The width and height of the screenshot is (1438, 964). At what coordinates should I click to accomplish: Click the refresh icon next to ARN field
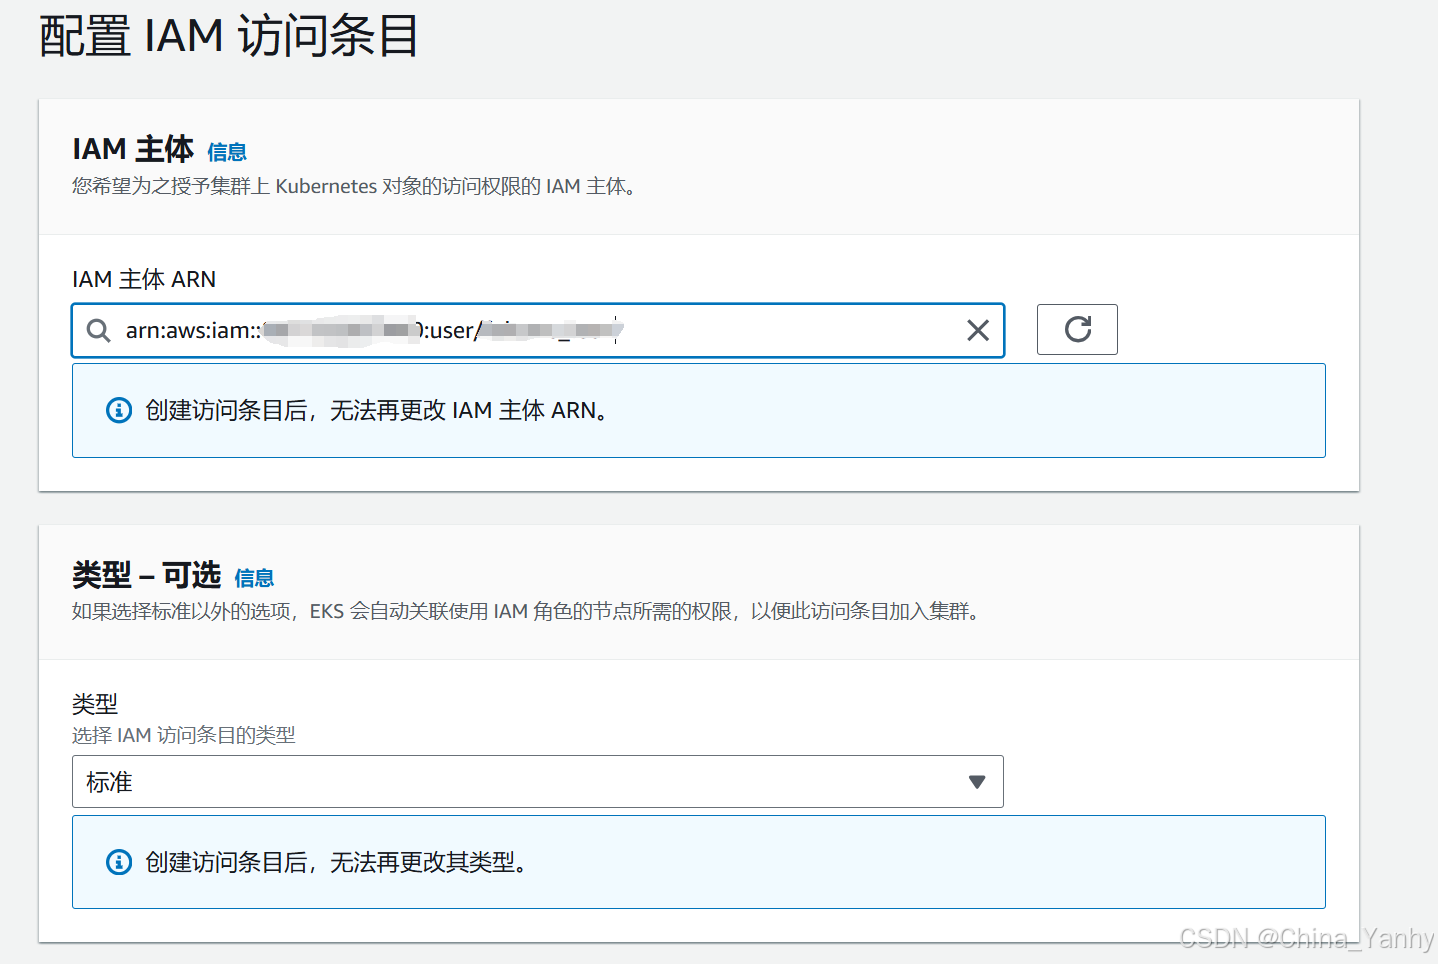tap(1077, 329)
